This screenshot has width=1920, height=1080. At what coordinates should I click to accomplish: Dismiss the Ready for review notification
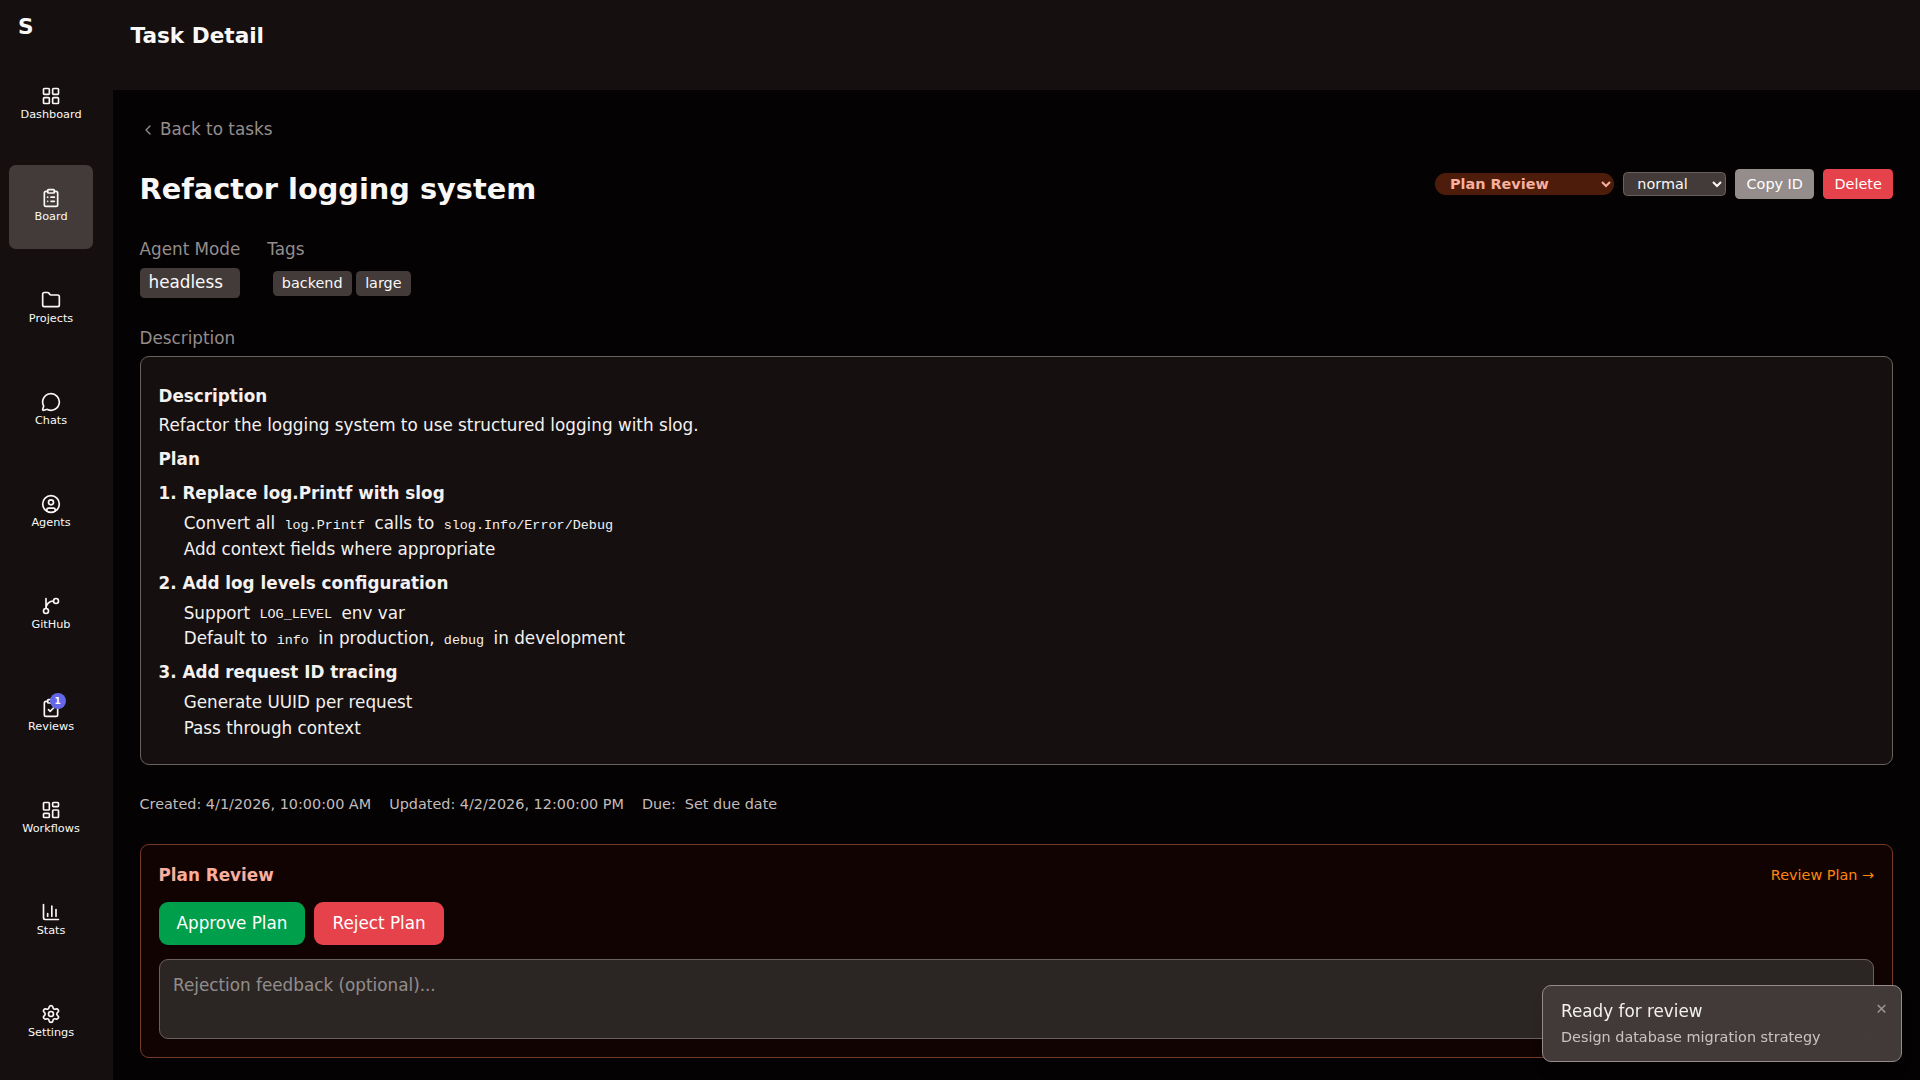1881,1009
